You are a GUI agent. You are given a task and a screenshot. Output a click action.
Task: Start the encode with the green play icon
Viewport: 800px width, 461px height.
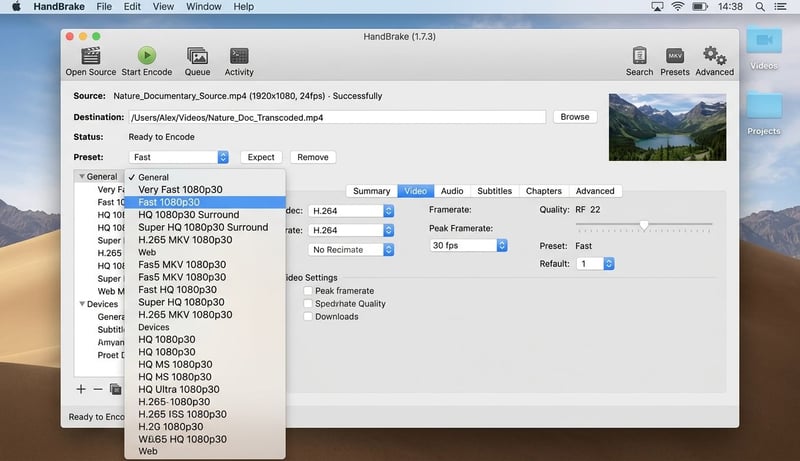tap(146, 55)
